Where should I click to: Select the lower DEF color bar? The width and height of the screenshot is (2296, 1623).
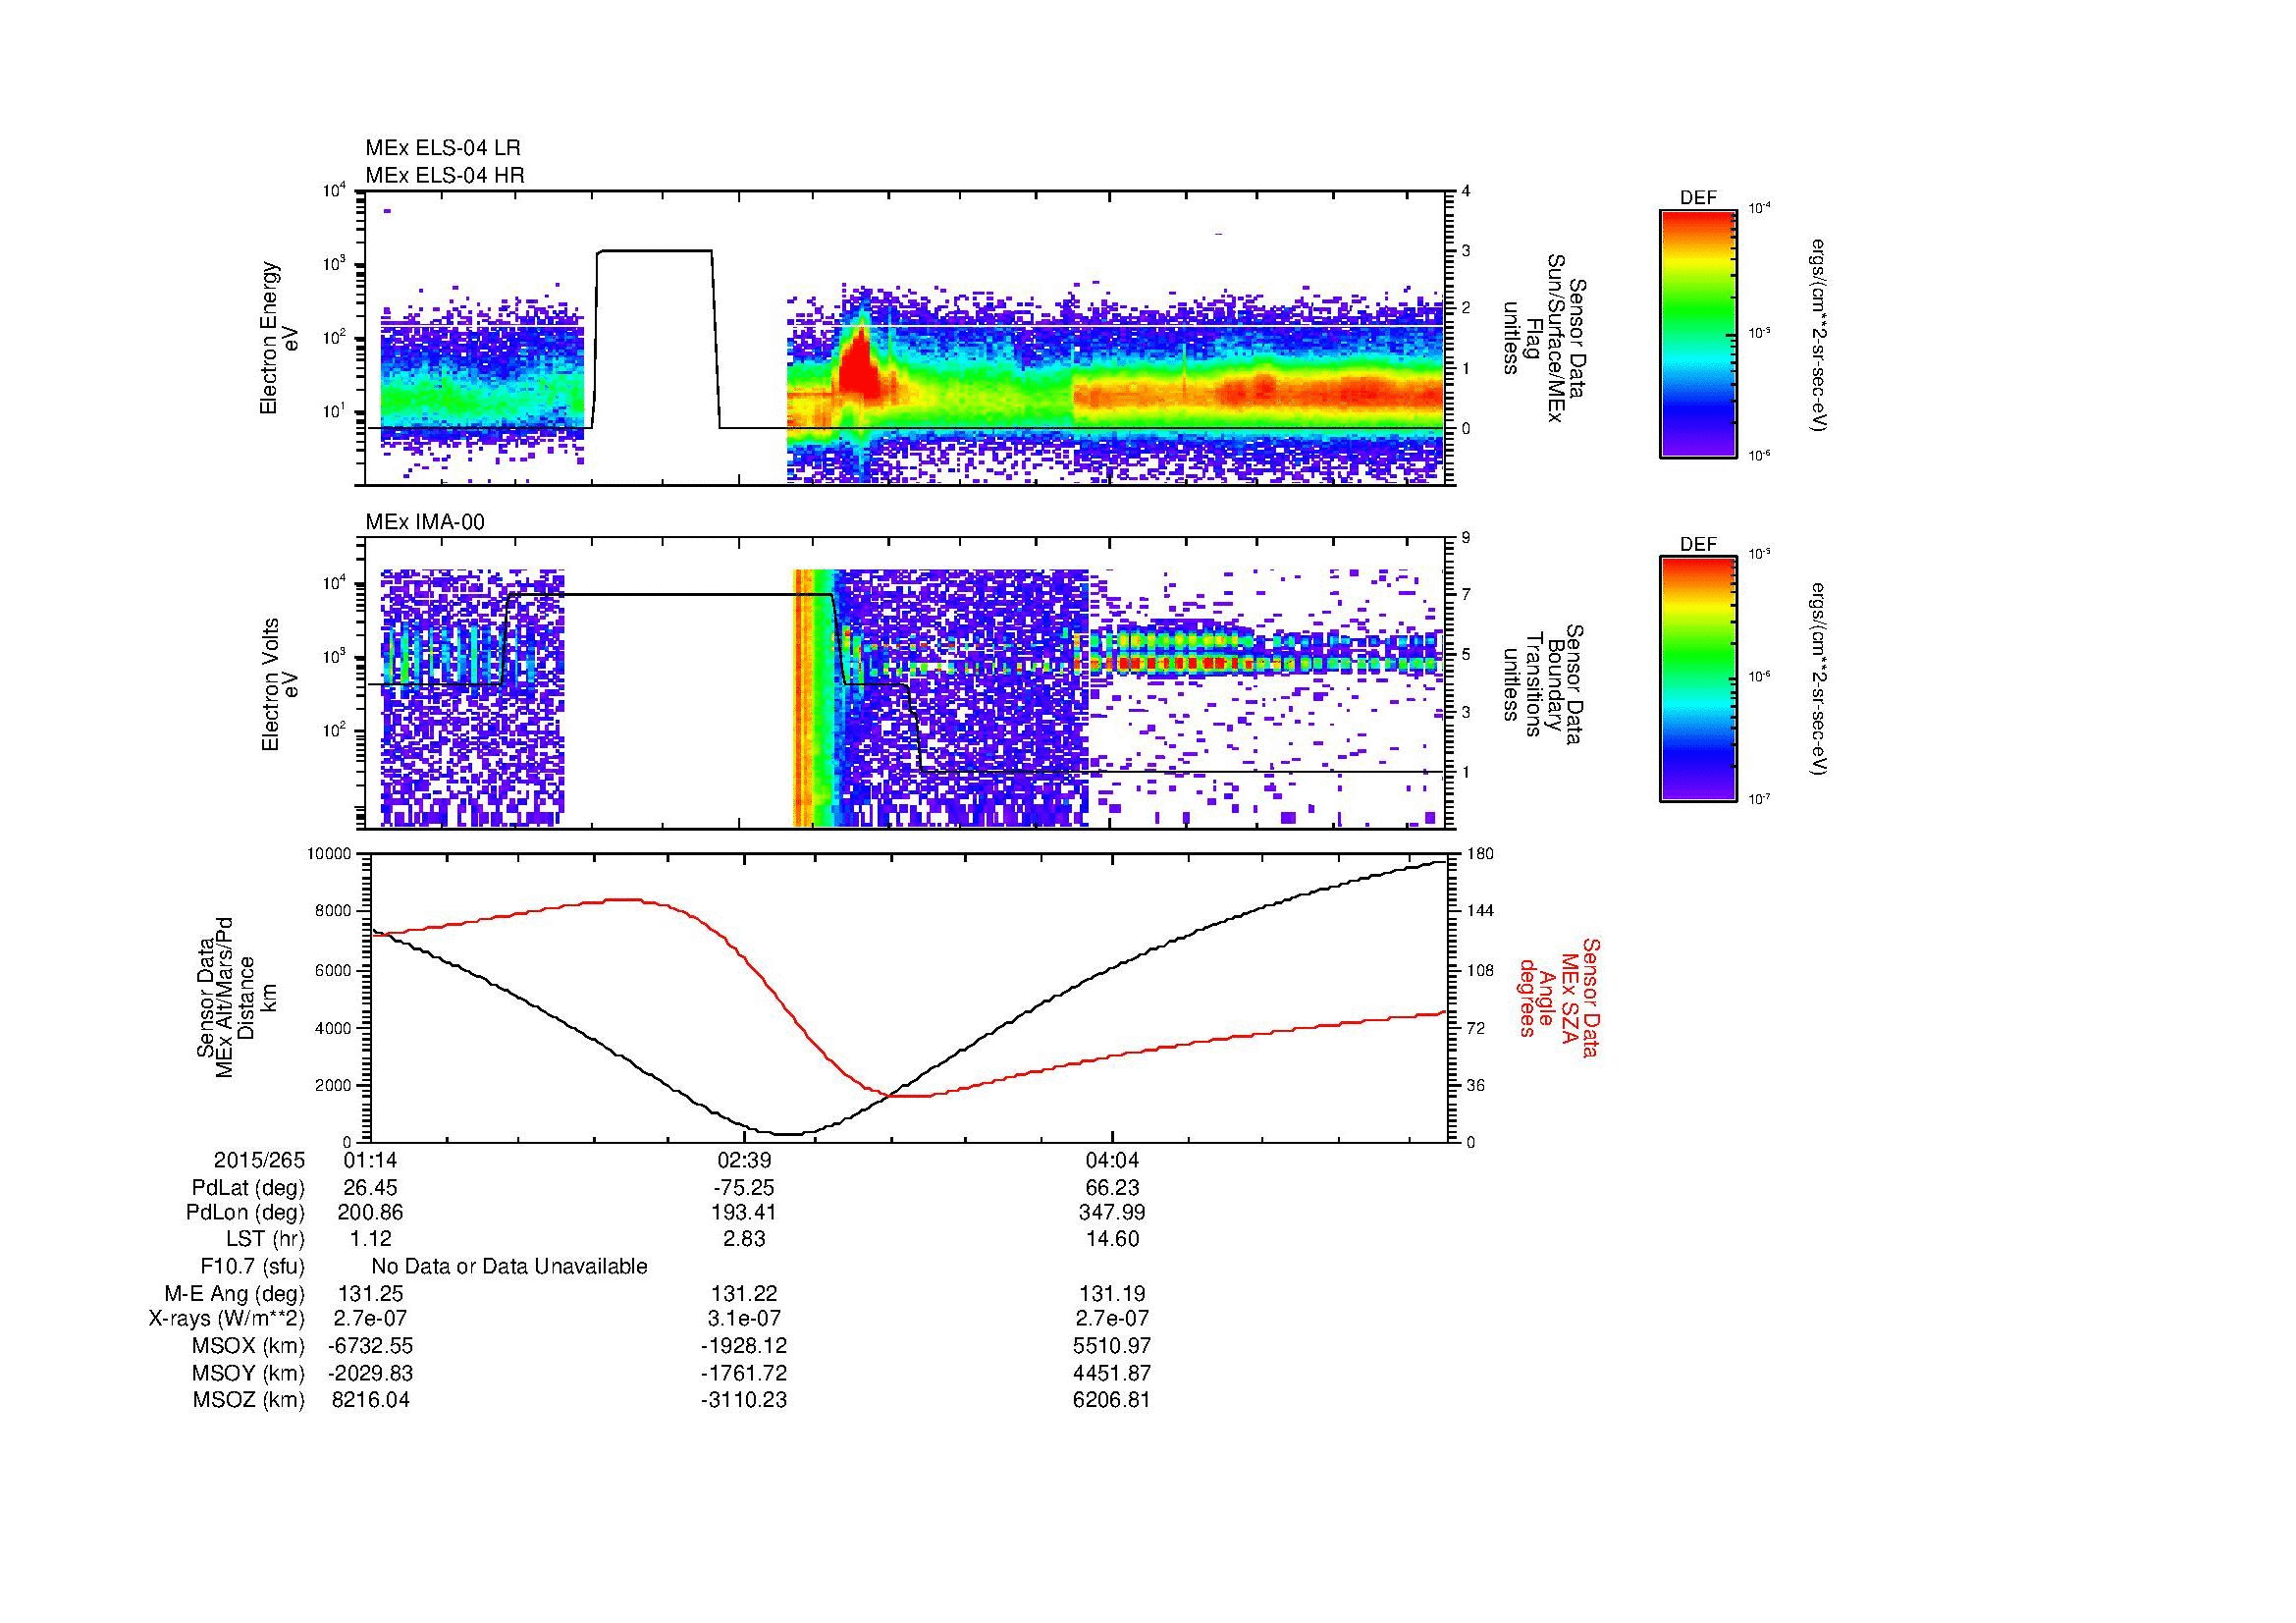pos(1698,679)
